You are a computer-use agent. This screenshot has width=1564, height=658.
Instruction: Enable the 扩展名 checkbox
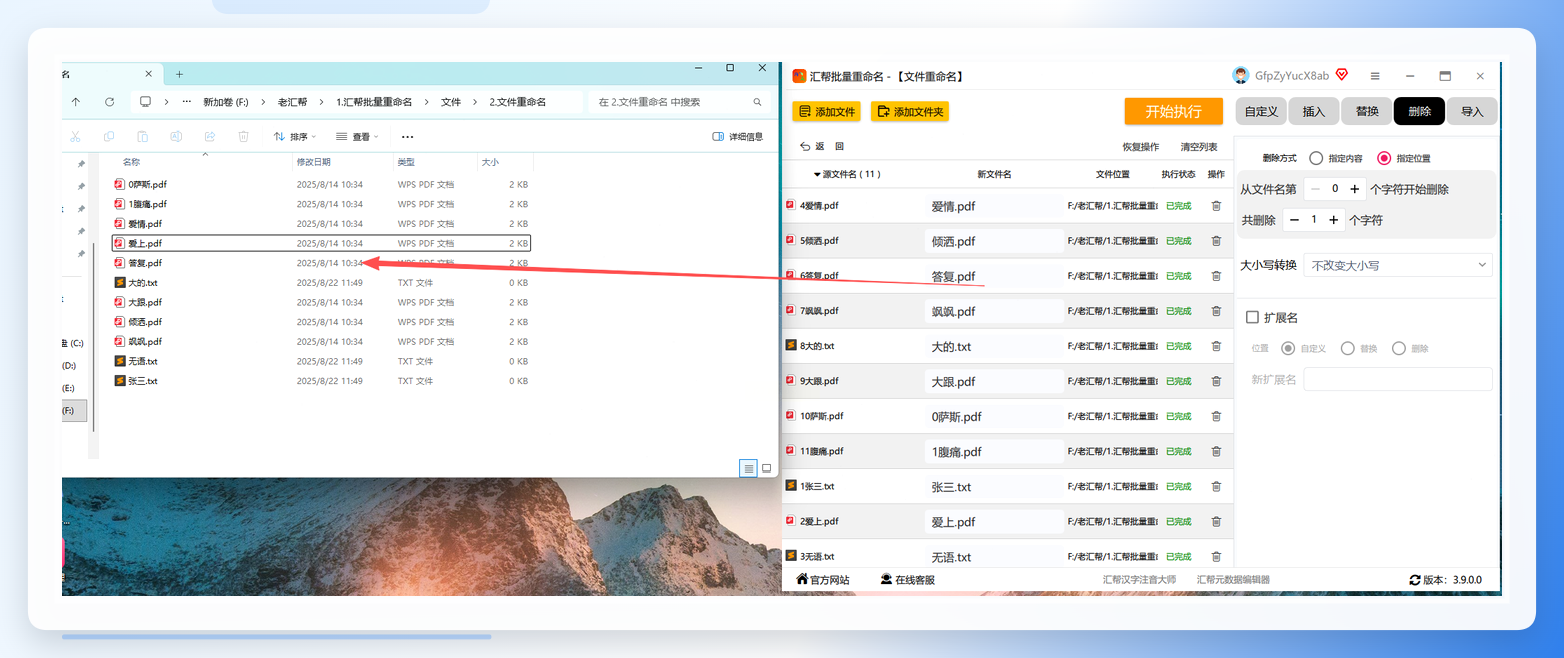1252,317
